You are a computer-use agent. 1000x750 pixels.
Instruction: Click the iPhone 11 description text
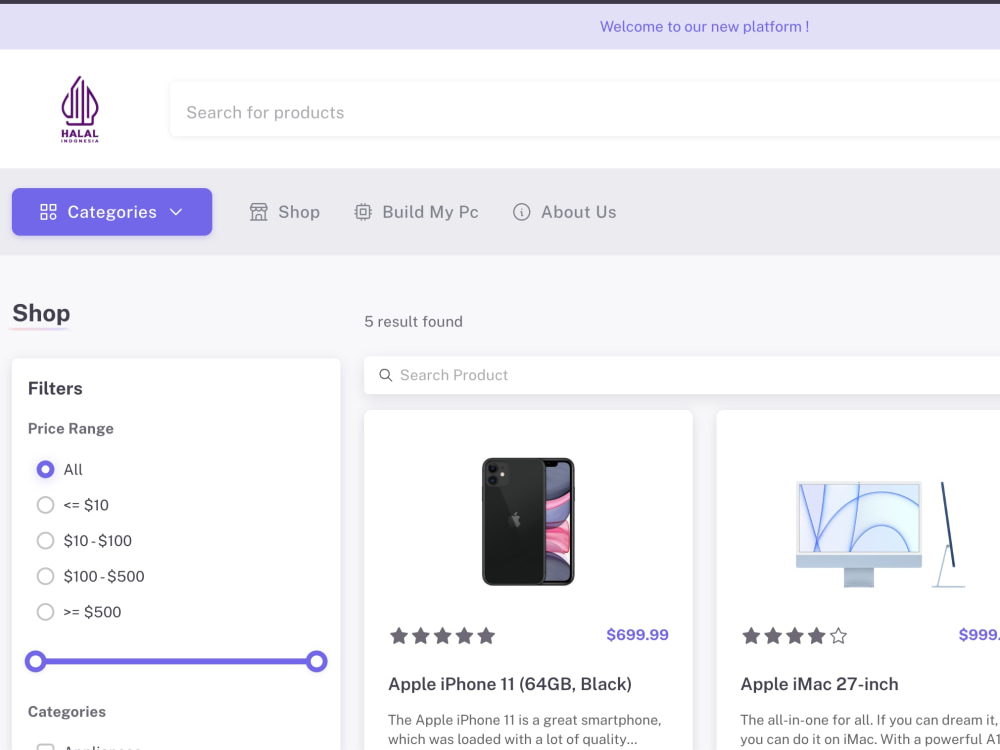tap(524, 730)
